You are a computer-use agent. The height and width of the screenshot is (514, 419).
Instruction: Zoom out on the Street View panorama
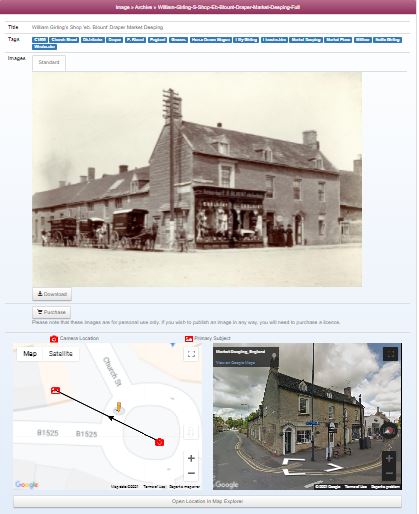coord(389,473)
